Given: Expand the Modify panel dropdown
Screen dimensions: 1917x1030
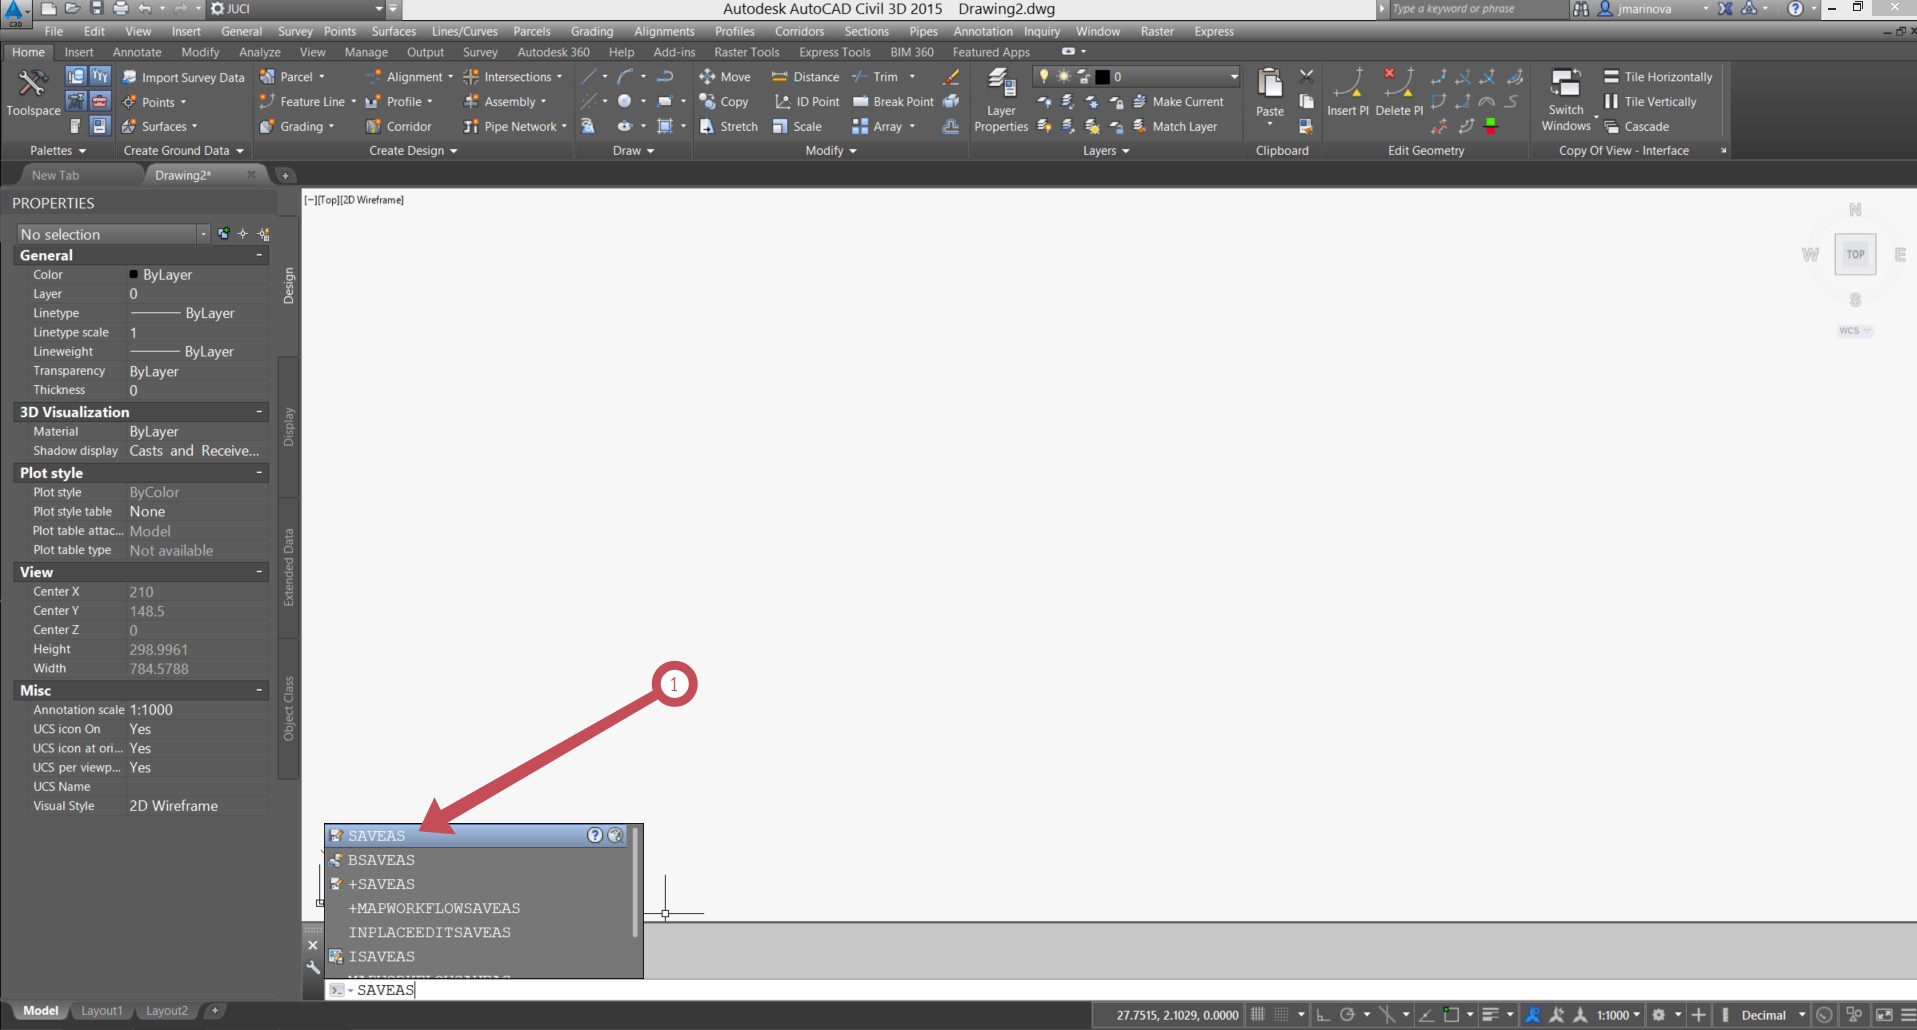Looking at the screenshot, I should 831,151.
